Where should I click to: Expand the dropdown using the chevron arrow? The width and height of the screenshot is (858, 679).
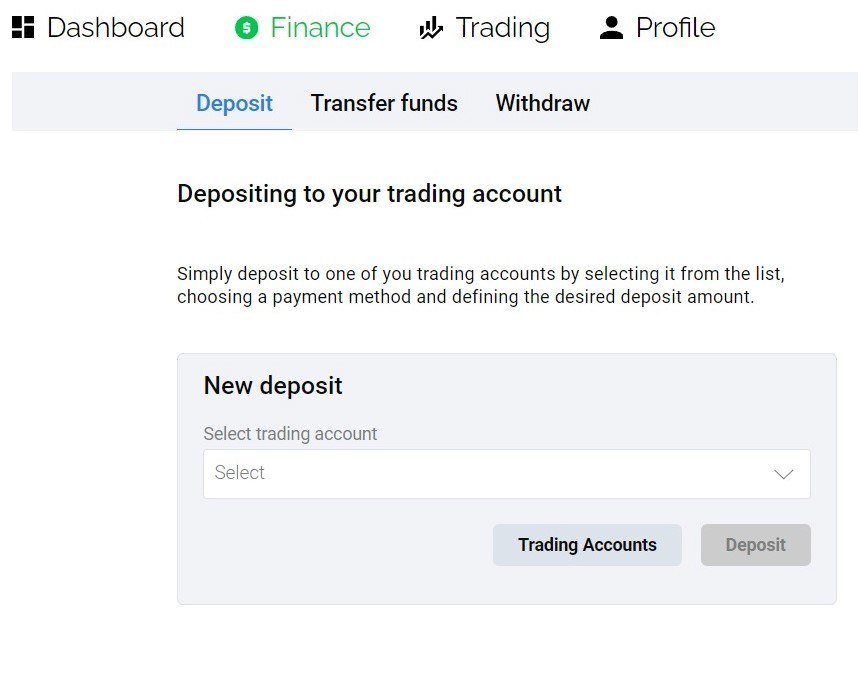pos(784,474)
